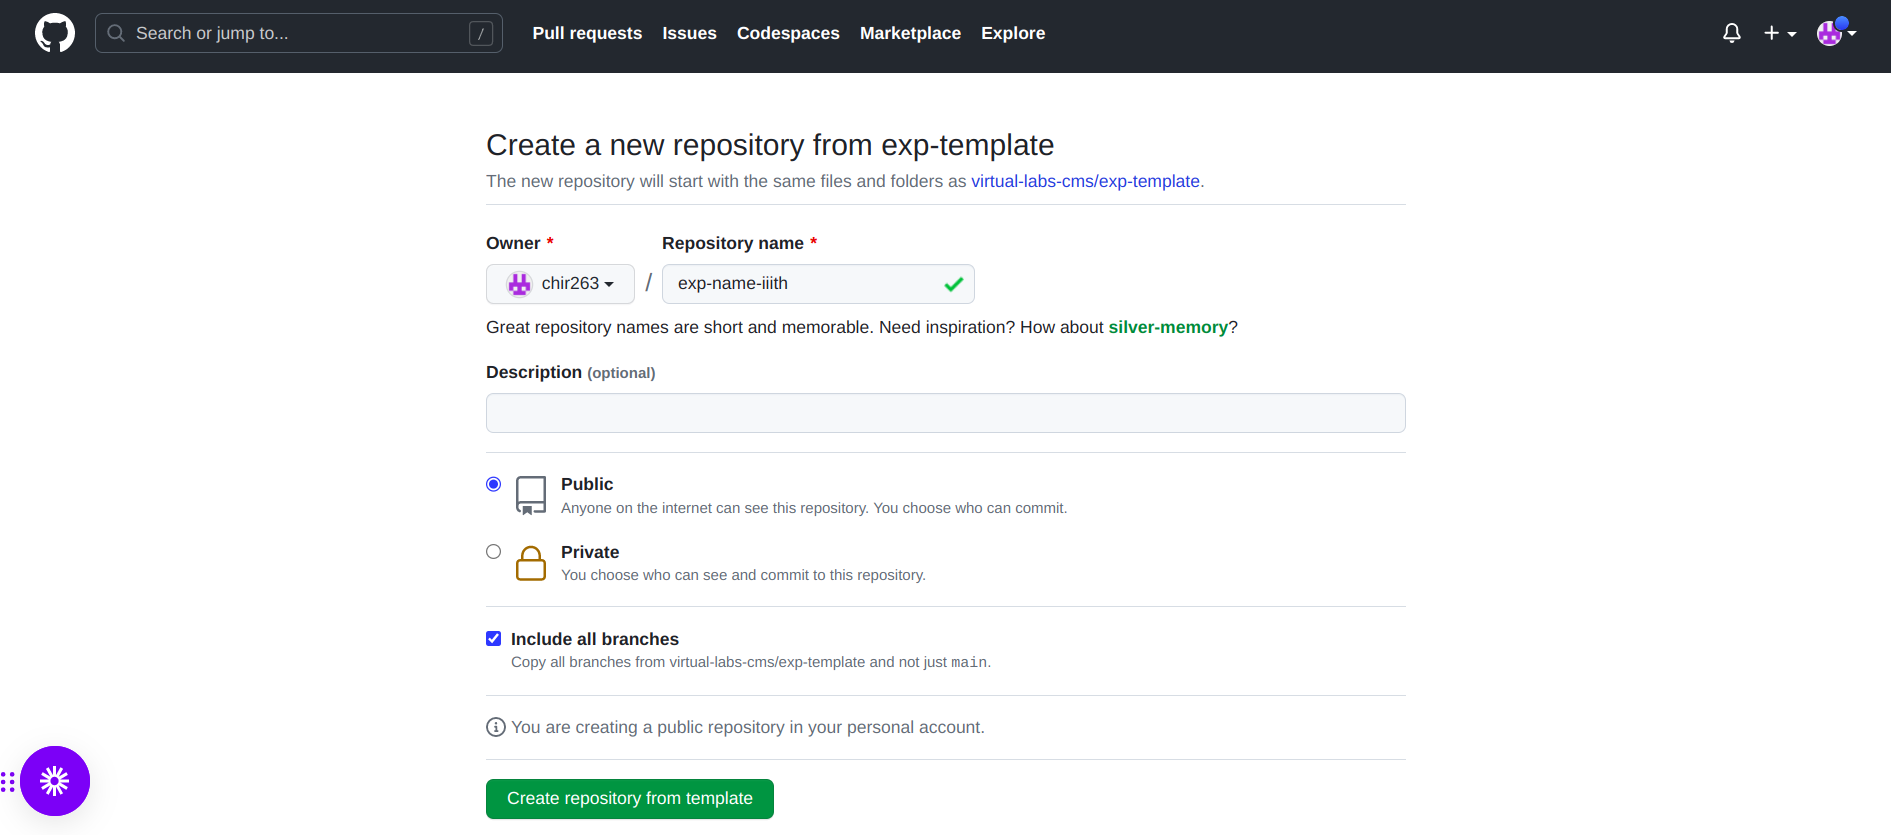Screen dimensions: 1891x835
Task: Click the green checkmark in repository name
Action: tap(953, 284)
